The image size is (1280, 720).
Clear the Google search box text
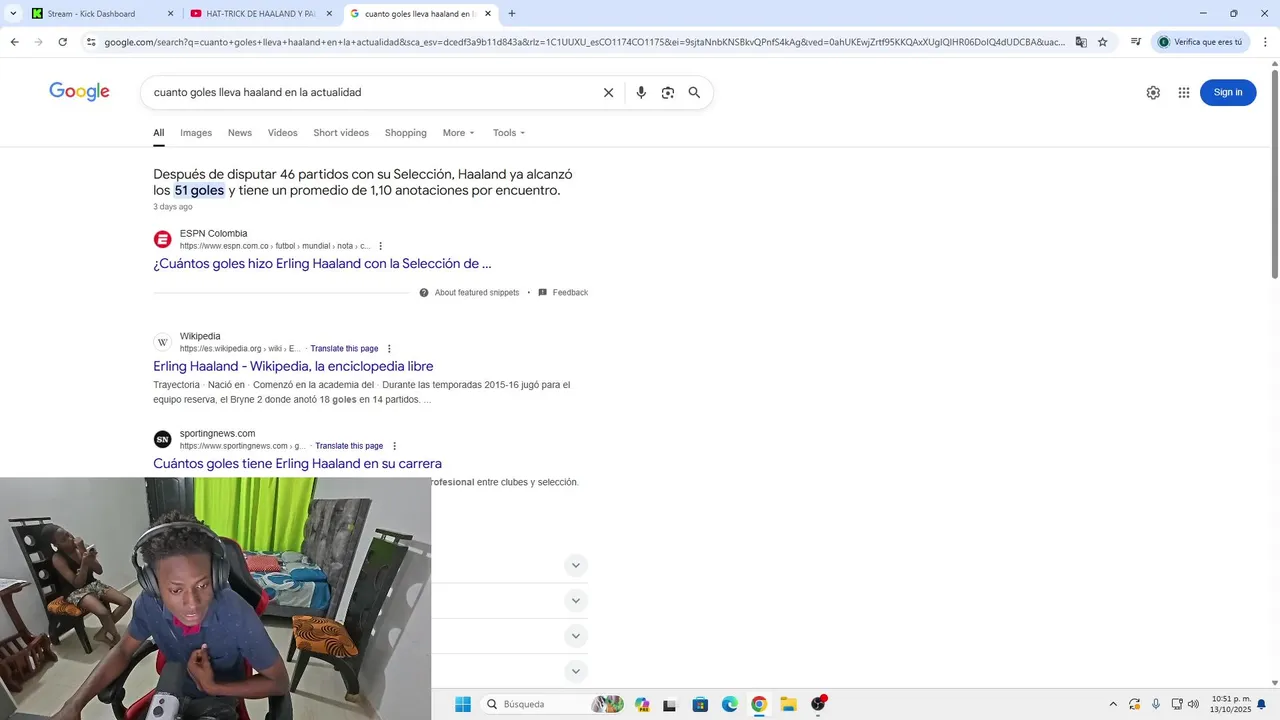click(608, 92)
